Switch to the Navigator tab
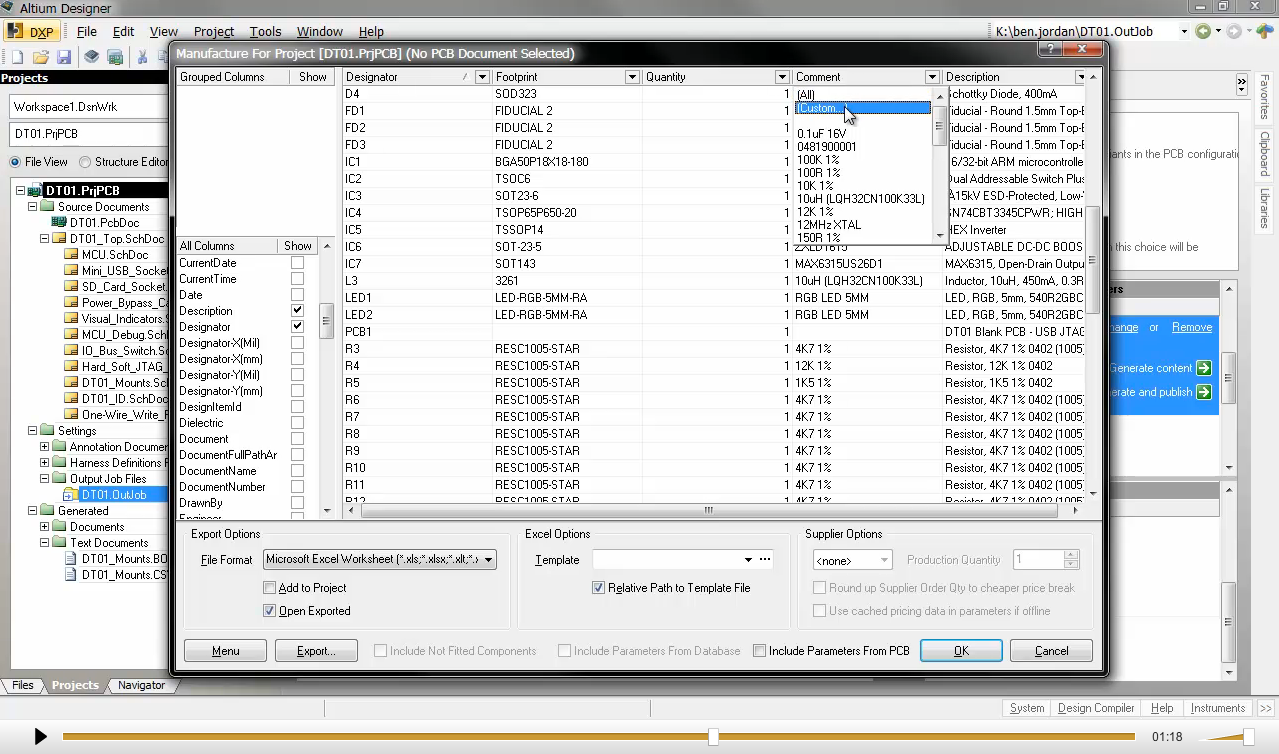 point(141,685)
